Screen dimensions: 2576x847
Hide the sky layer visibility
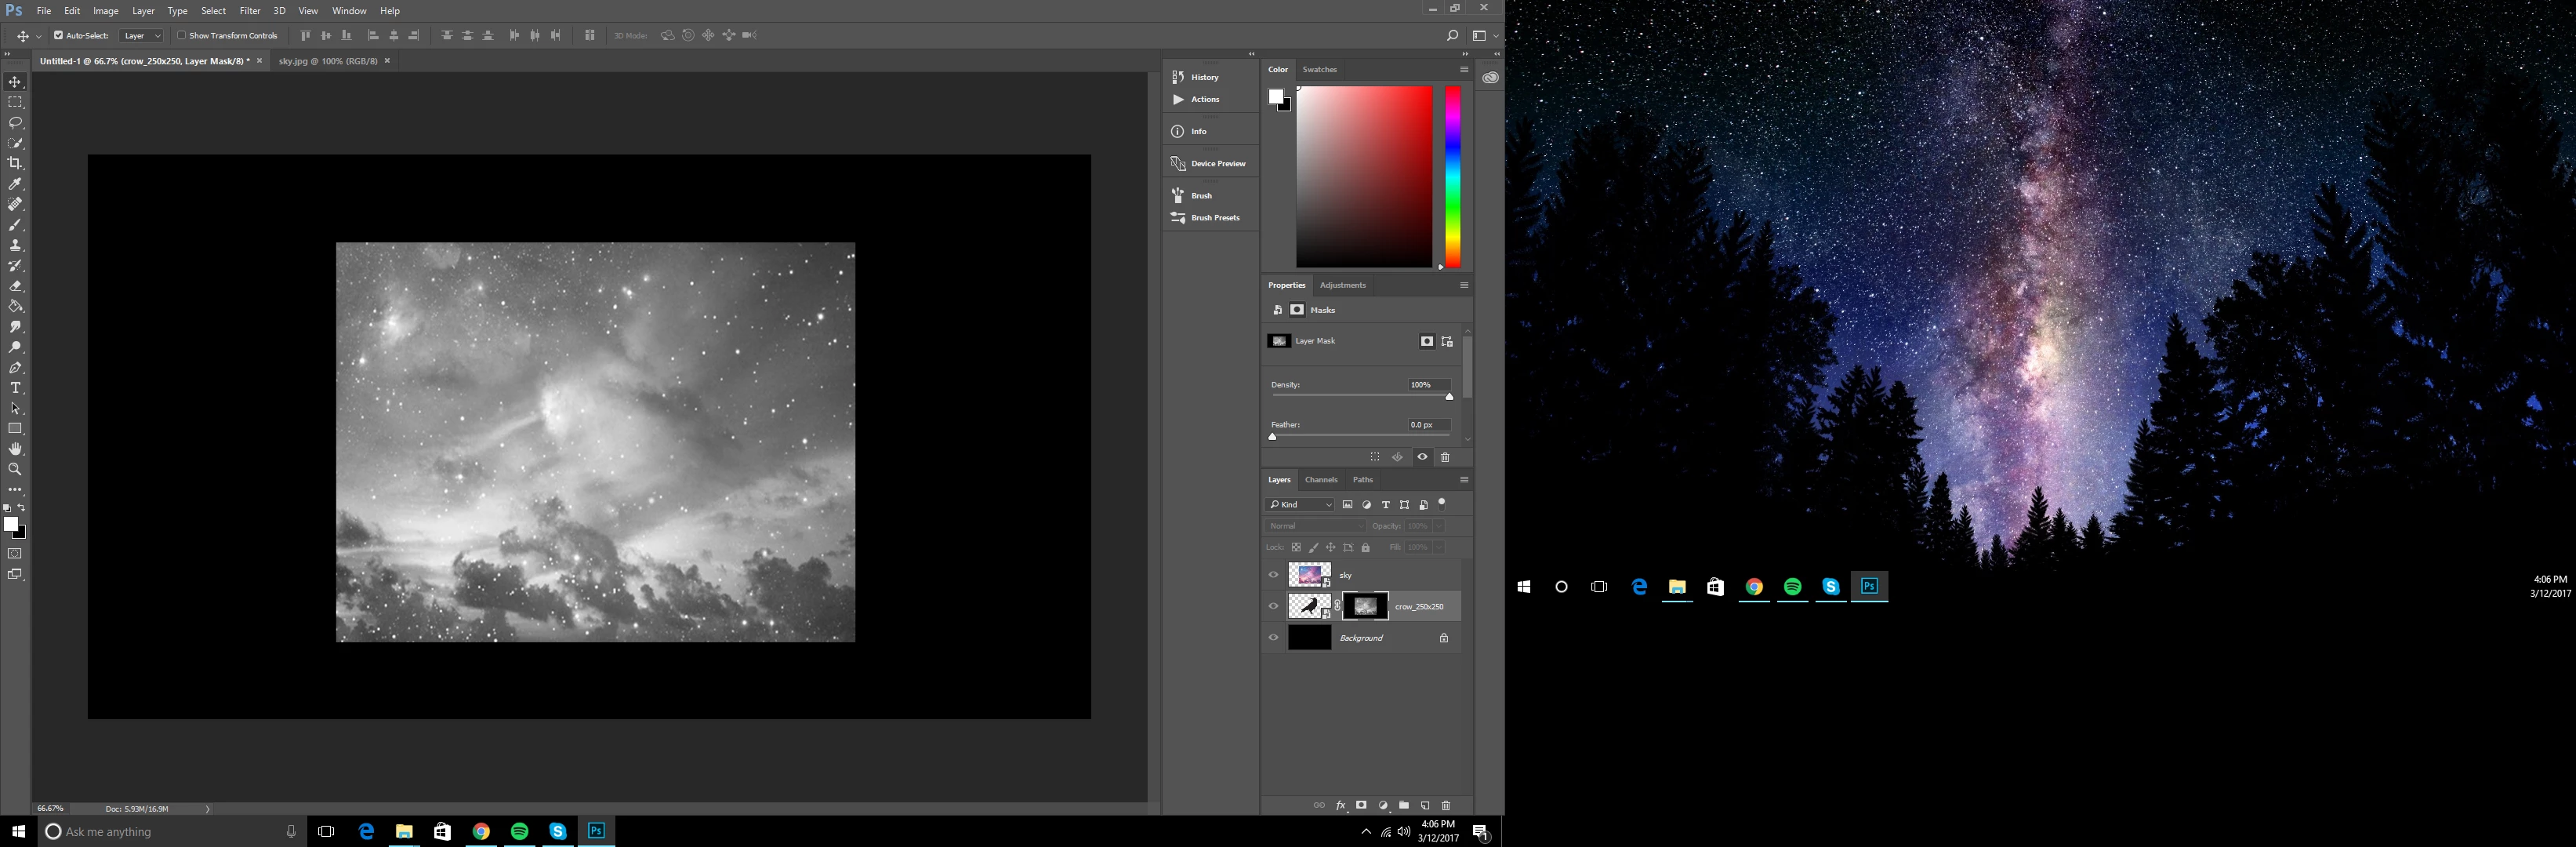point(1273,575)
